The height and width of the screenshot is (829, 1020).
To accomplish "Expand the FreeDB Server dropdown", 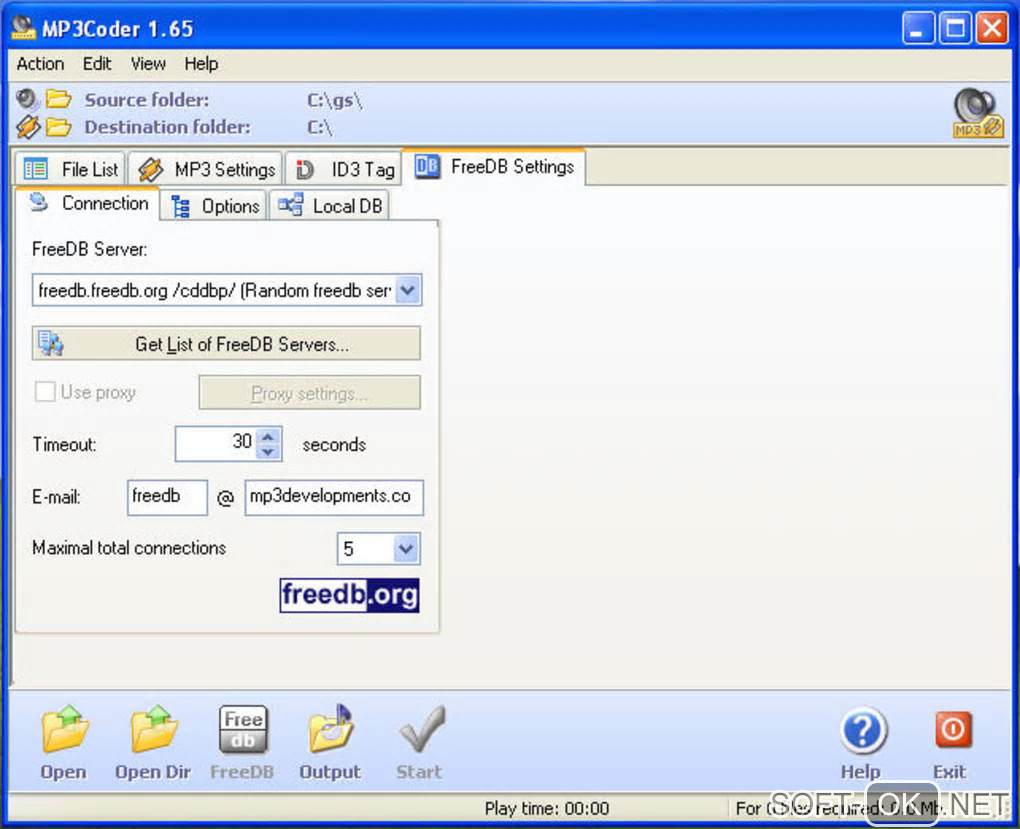I will coord(408,290).
